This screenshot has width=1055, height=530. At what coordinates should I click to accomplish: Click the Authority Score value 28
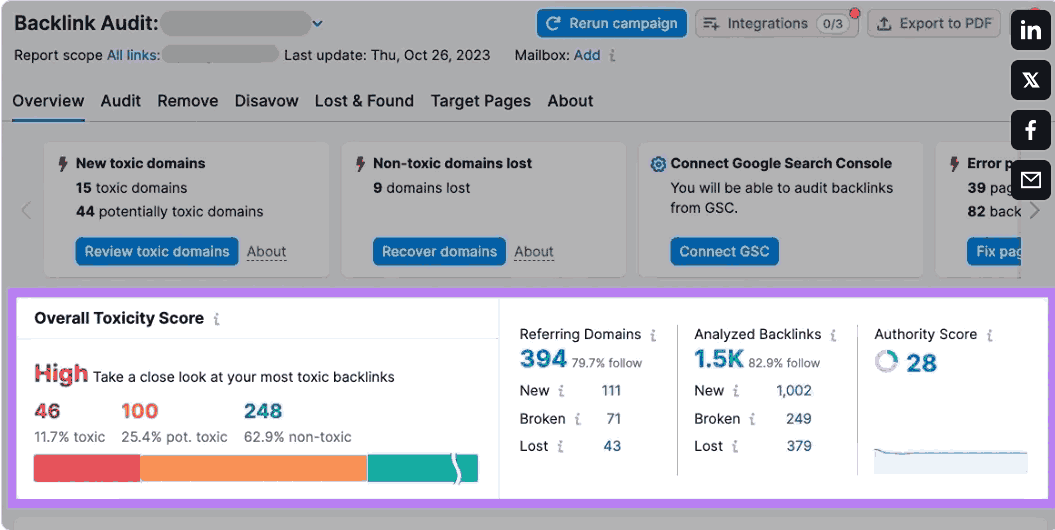(921, 363)
